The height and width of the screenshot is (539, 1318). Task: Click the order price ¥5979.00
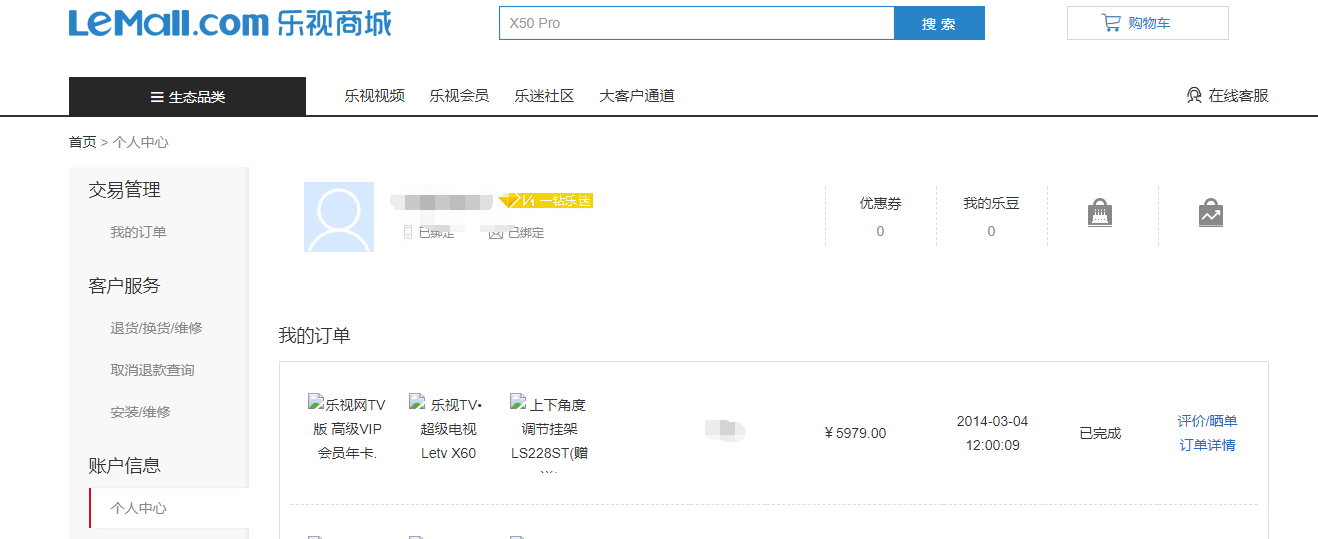click(855, 433)
